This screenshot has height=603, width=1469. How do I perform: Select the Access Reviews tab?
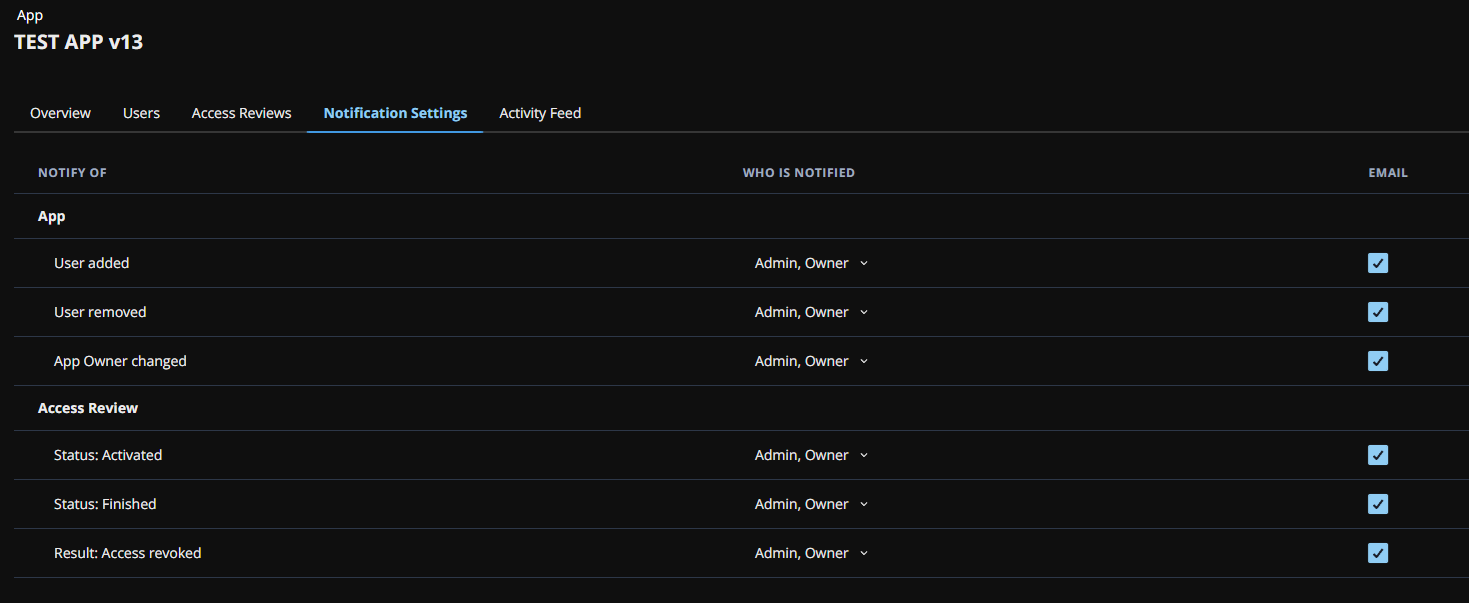point(241,113)
